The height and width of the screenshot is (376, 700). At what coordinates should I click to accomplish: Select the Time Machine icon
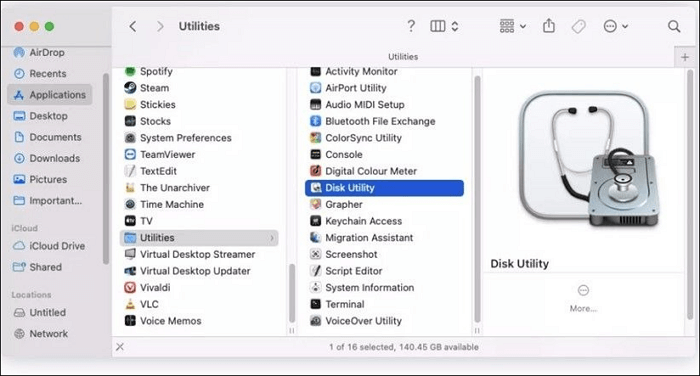pos(130,205)
